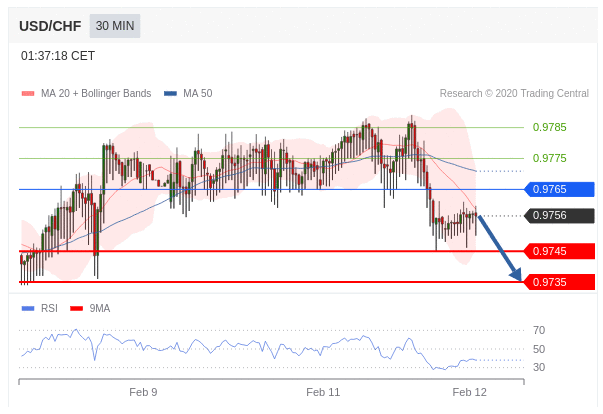
Task: Click the 0.9775 resistance level label
Action: click(x=550, y=158)
